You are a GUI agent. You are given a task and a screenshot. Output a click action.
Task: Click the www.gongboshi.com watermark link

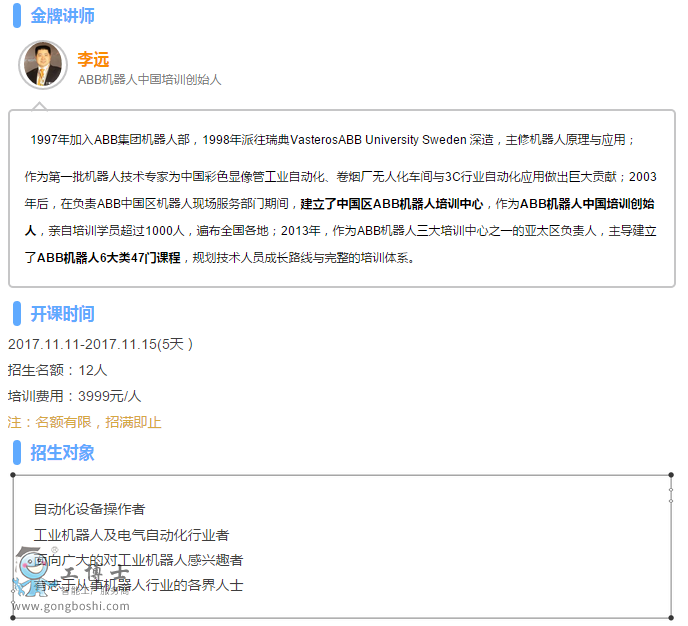67,606
